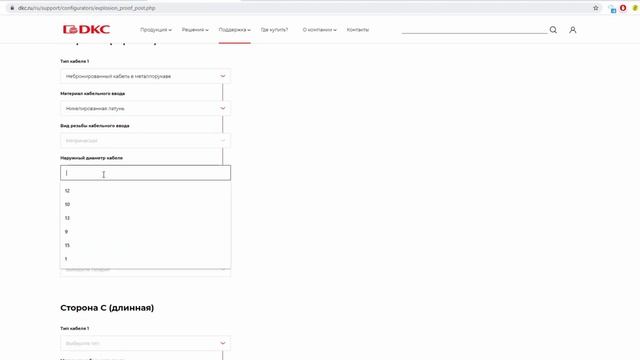Open the Поддержка menu
This screenshot has width=640, height=360.
point(234,30)
